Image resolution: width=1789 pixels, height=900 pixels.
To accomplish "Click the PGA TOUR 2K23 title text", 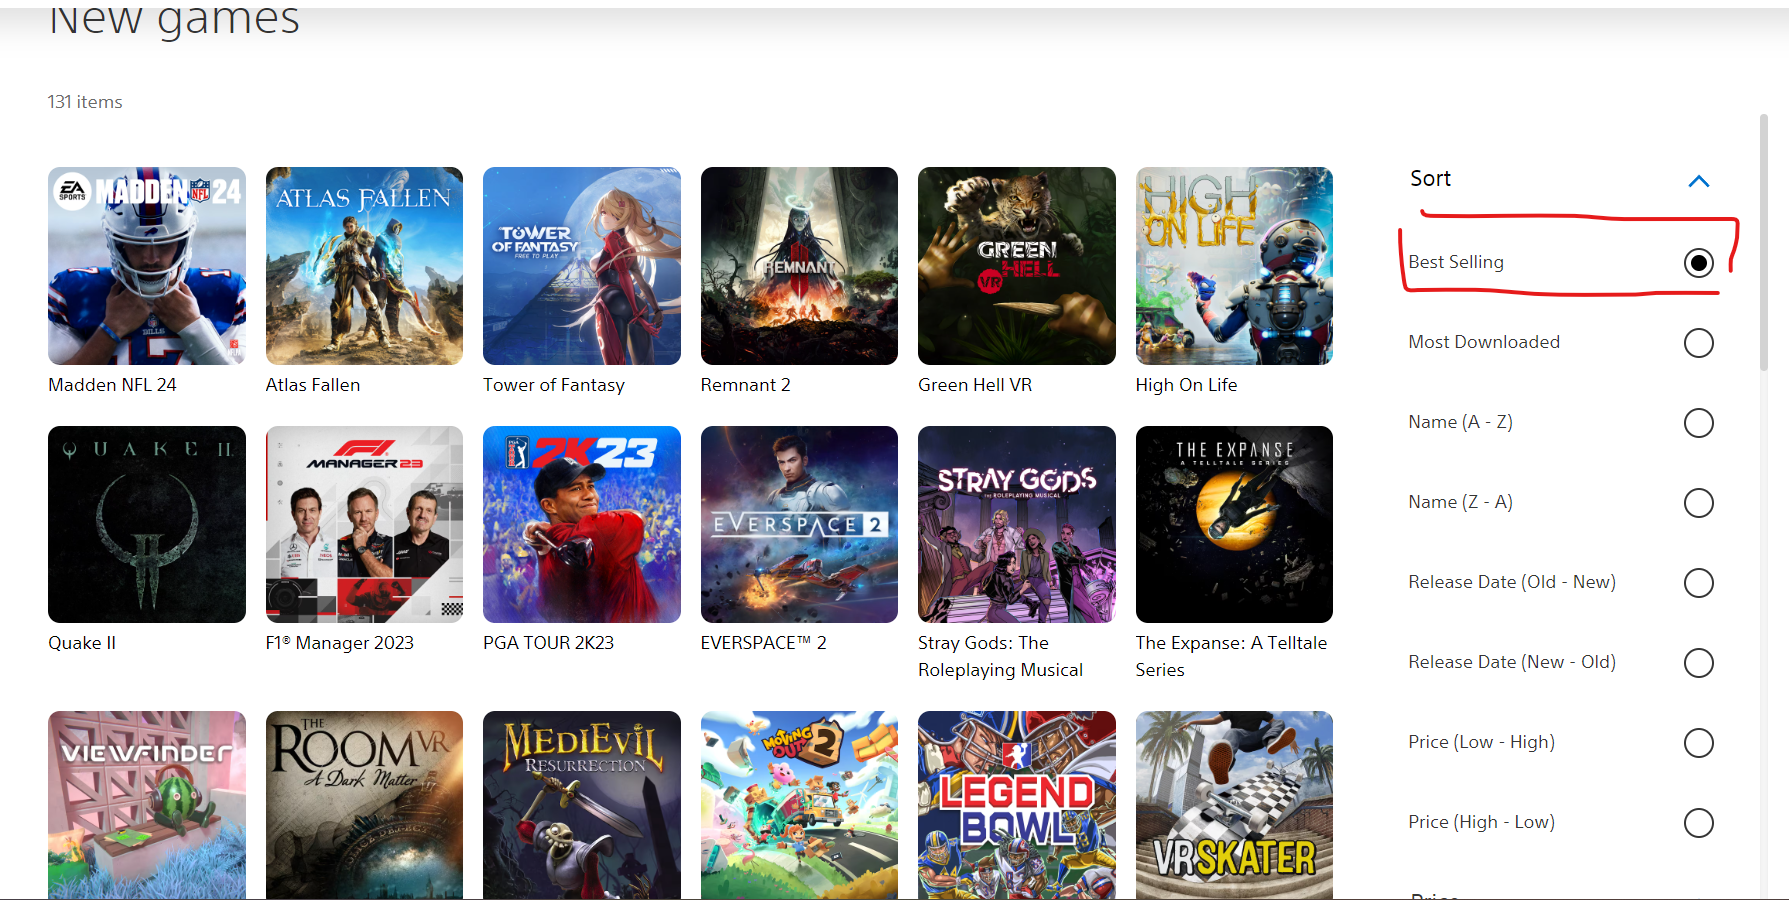I will click(549, 643).
